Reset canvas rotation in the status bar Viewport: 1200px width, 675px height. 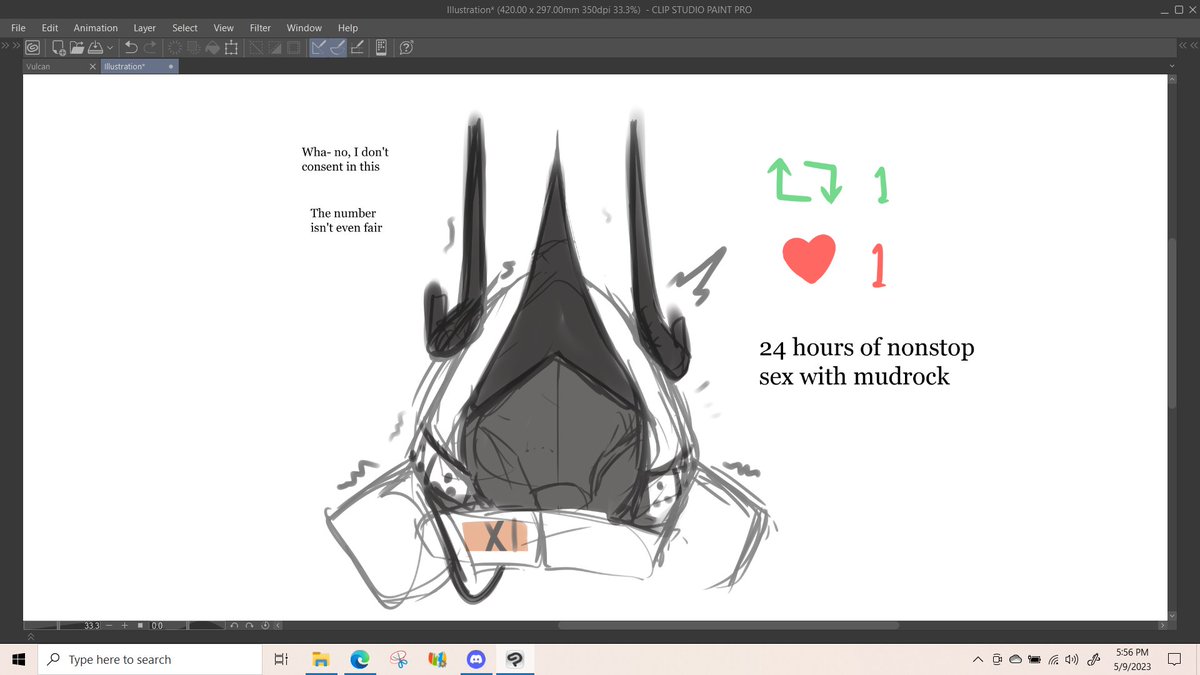pos(265,626)
